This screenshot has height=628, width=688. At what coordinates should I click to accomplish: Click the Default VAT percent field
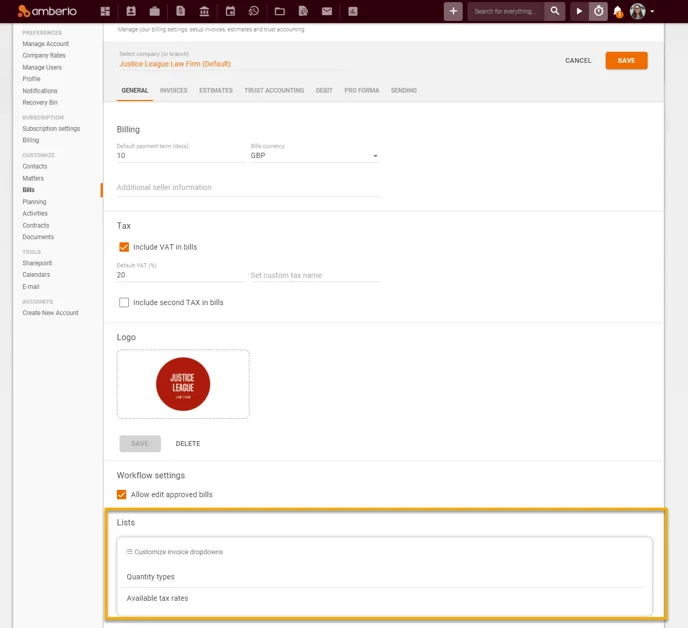[x=181, y=275]
